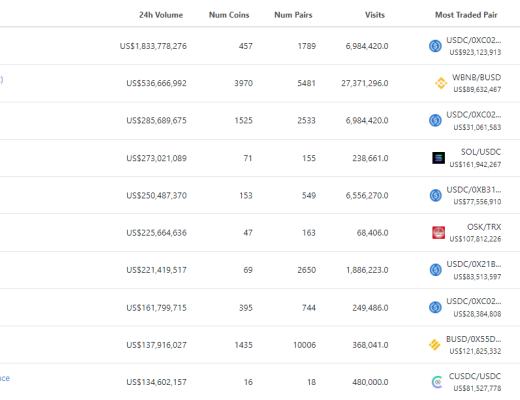Click pairs count 10006
The width and height of the screenshot is (520, 400).
(x=304, y=345)
